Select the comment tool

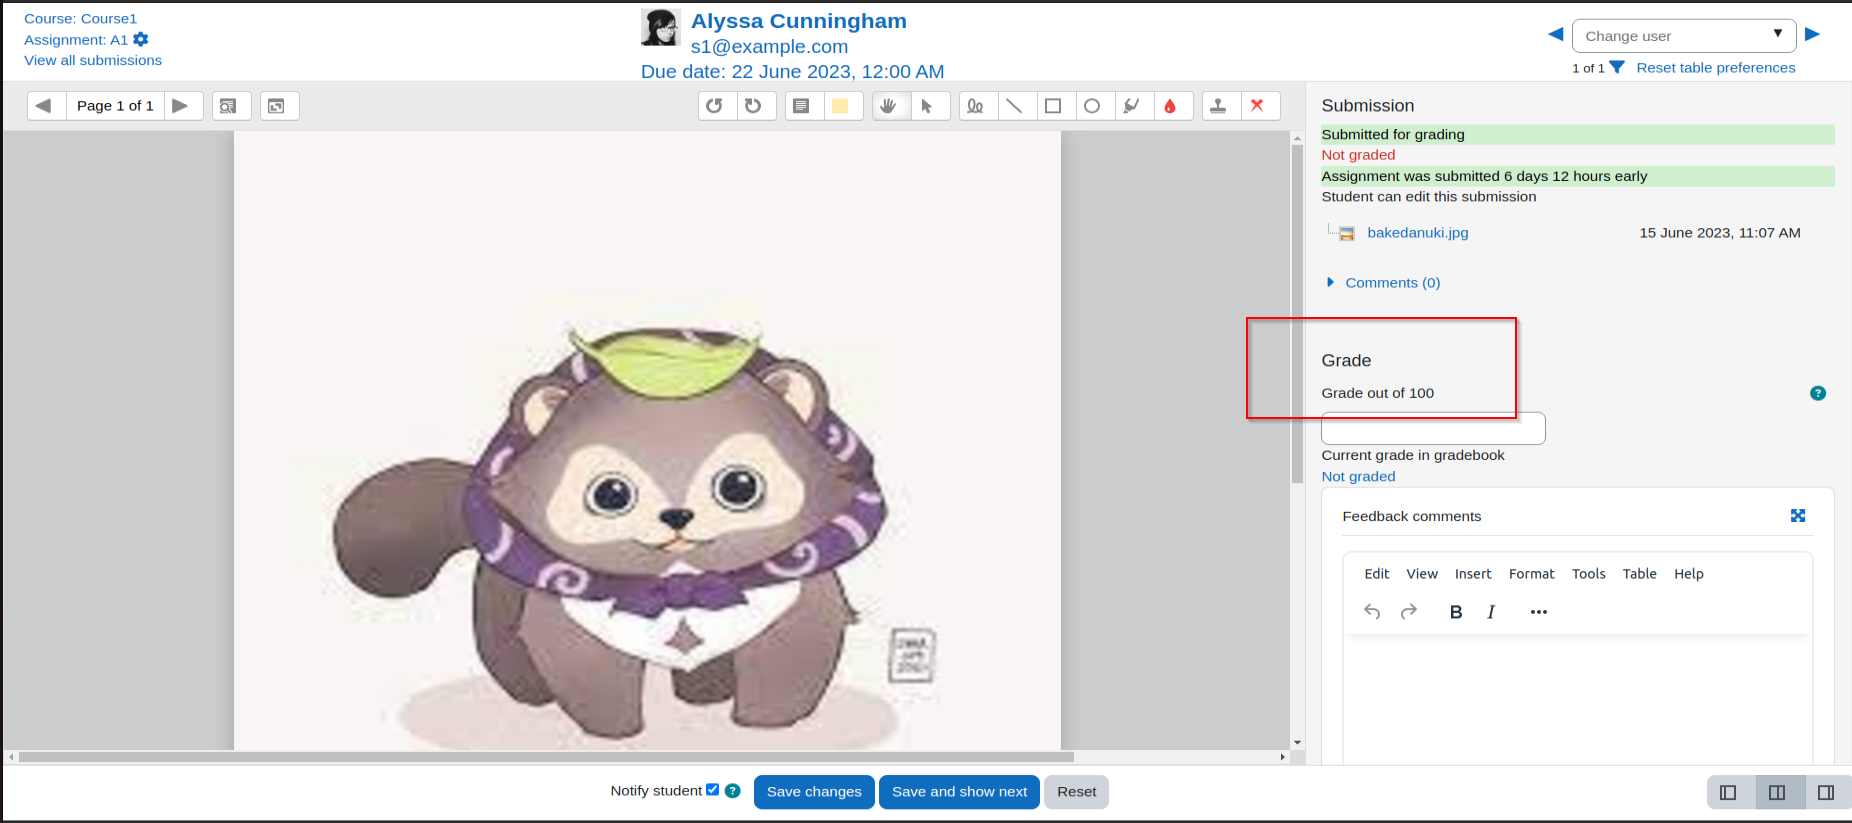coord(802,106)
